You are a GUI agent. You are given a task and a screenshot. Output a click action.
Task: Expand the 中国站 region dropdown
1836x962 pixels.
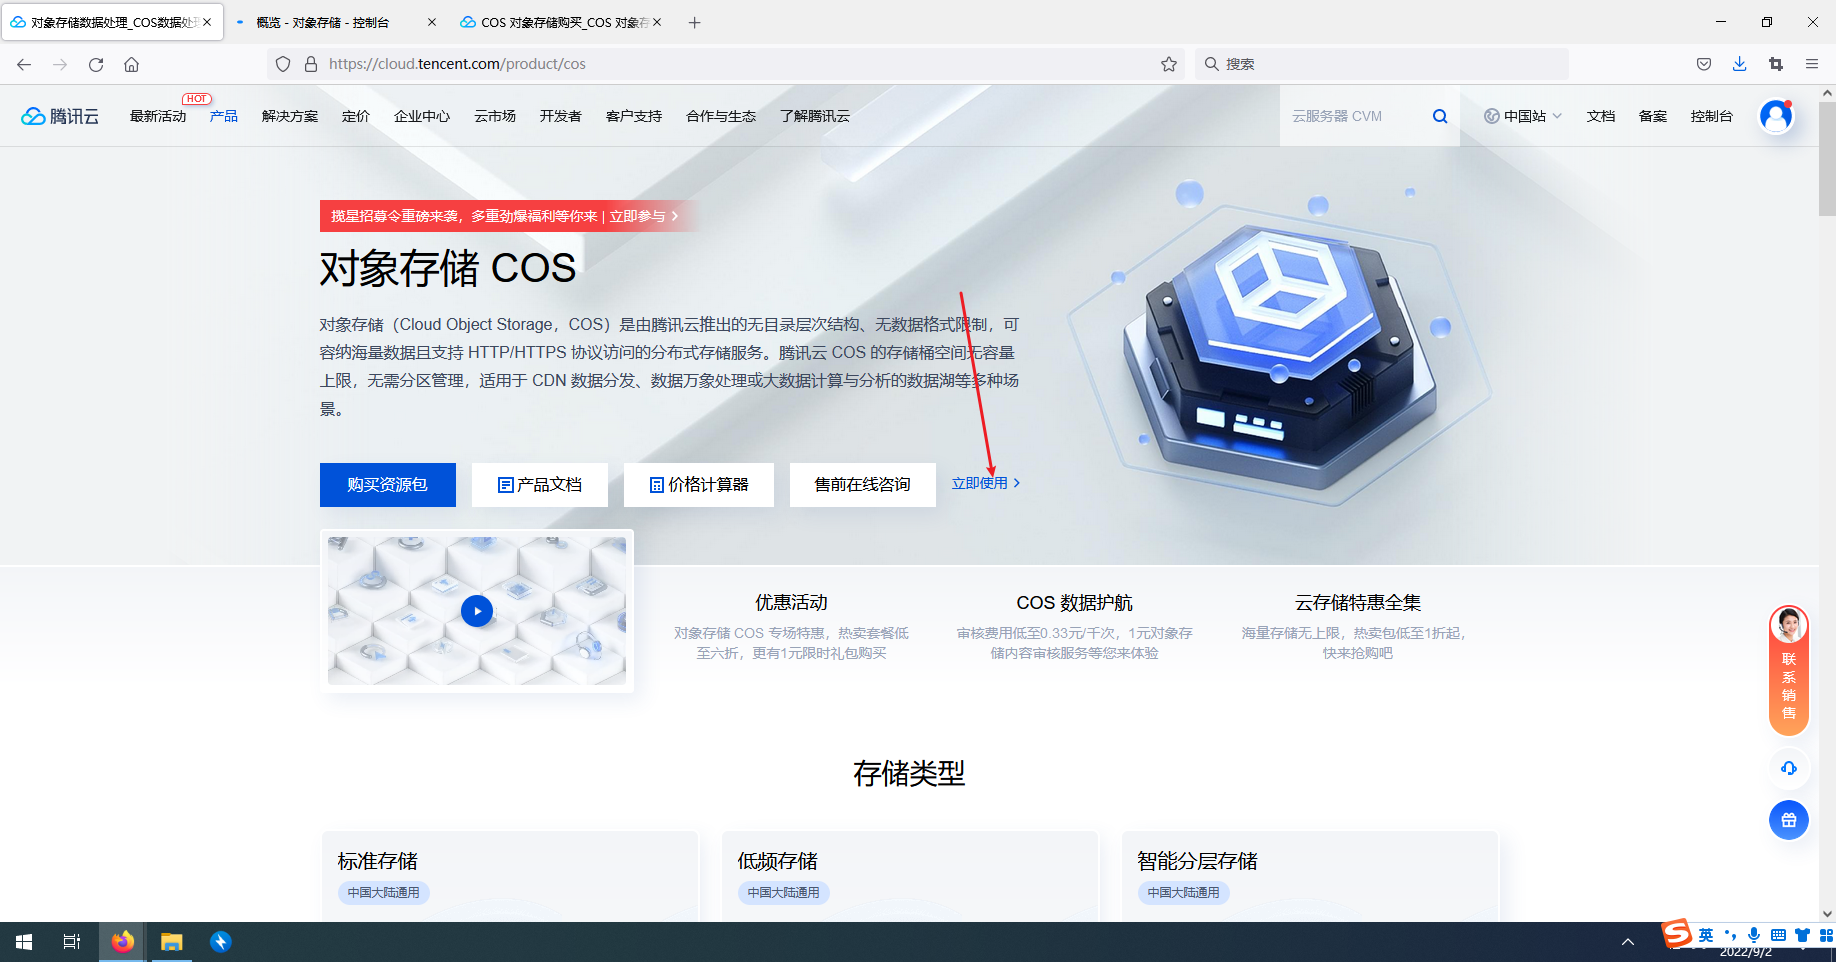pos(1522,115)
